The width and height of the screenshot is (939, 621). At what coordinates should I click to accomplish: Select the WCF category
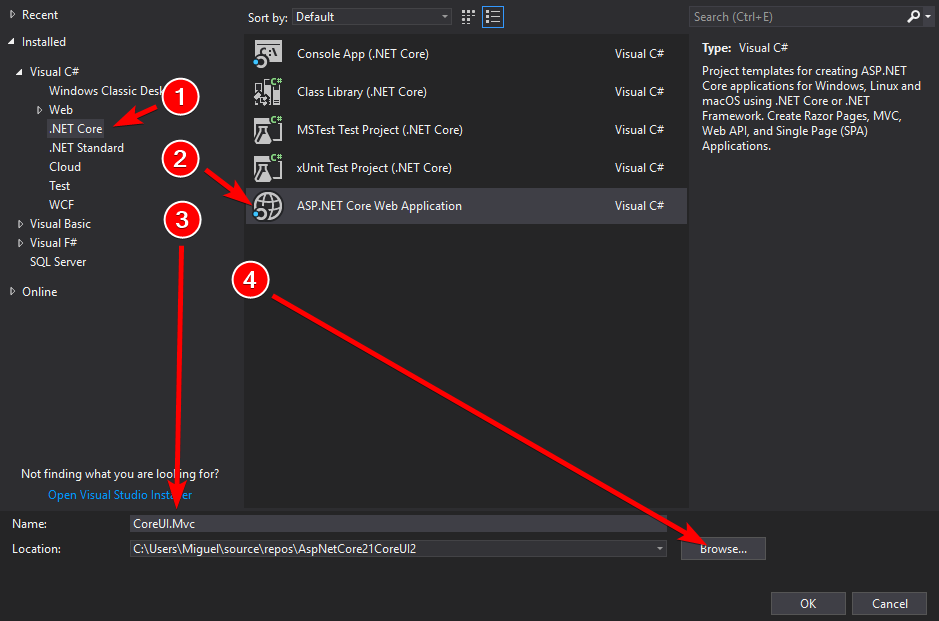[61, 205]
